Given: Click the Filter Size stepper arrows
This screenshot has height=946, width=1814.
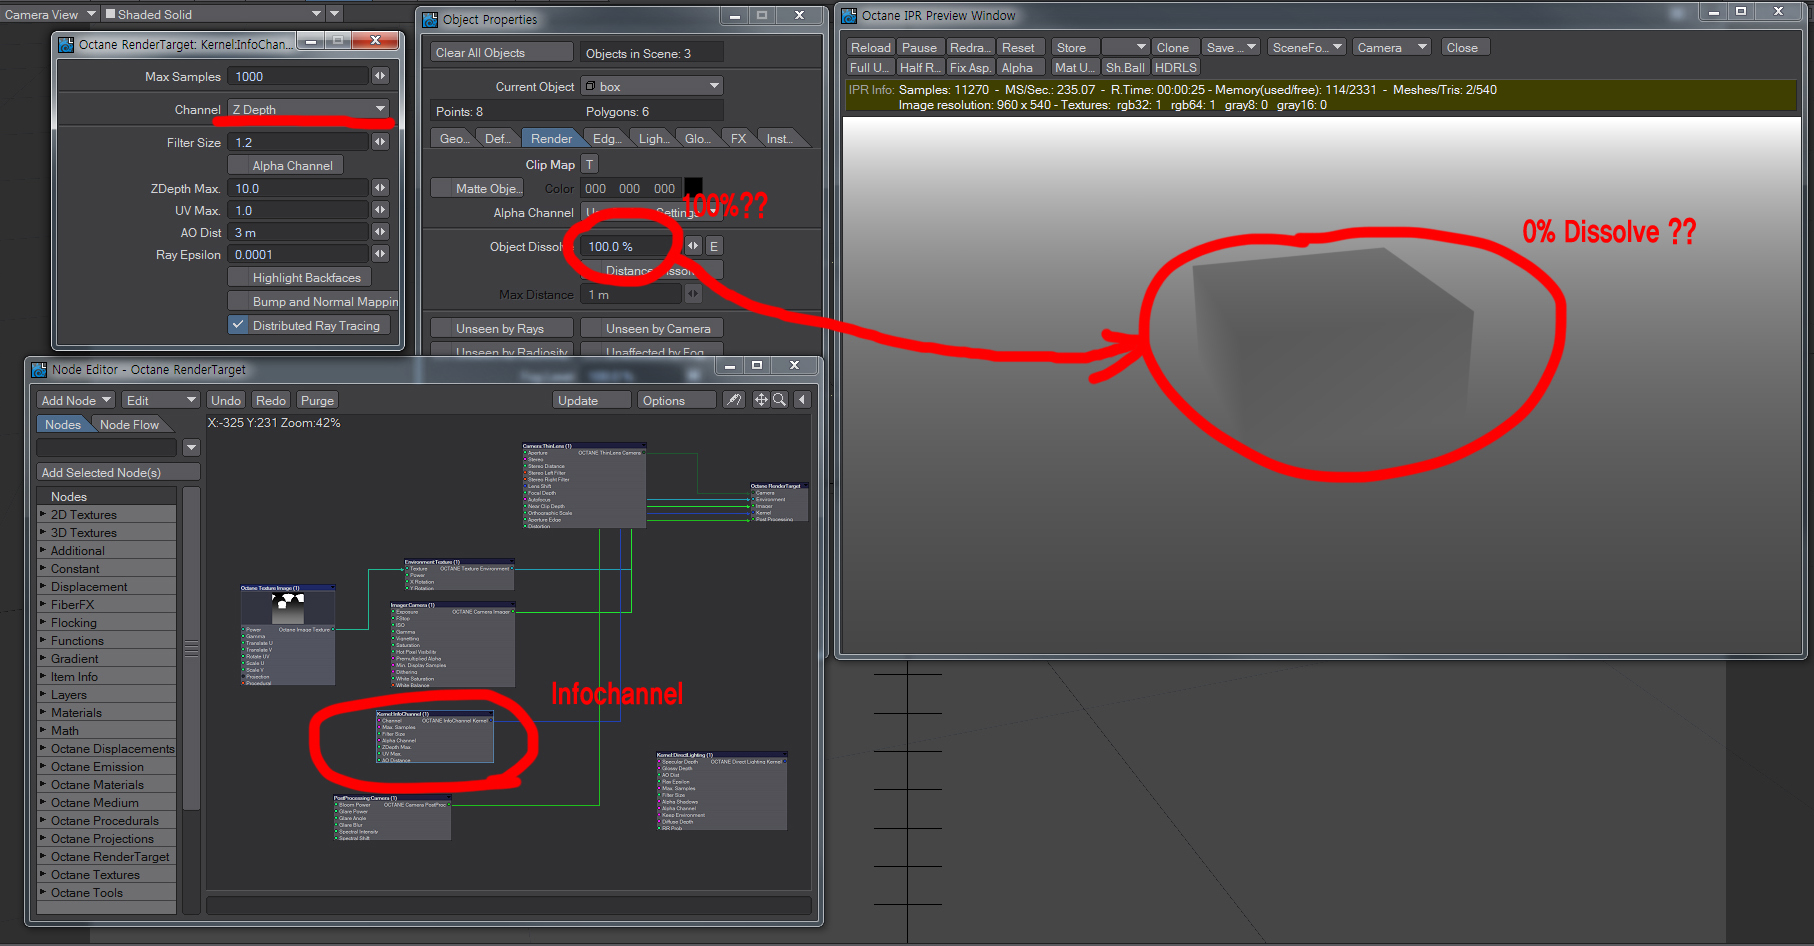Looking at the screenshot, I should pyautogui.click(x=380, y=142).
